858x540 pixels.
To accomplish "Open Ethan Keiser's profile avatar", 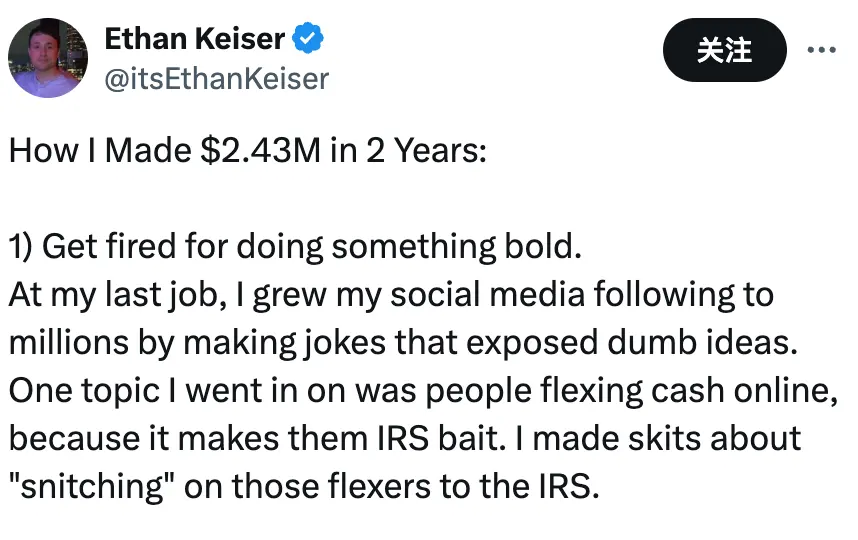I will [x=47, y=57].
